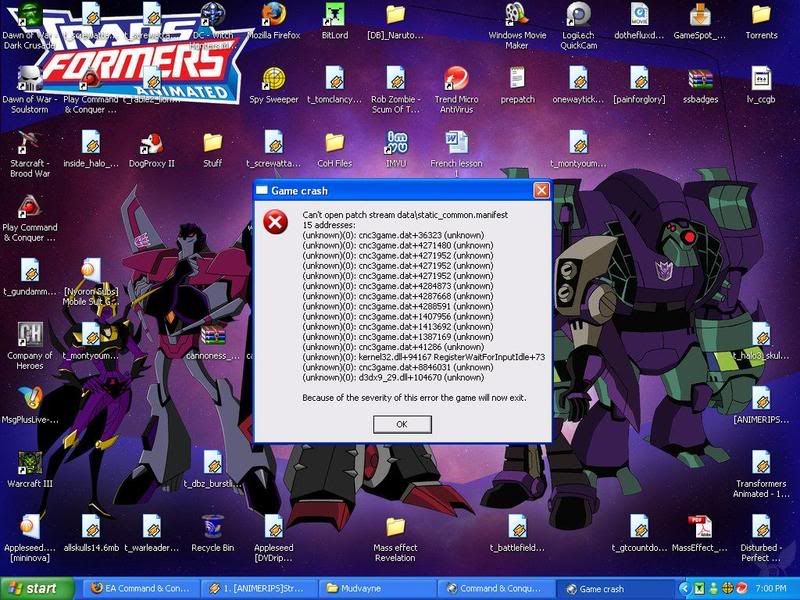Select the t_gtcountdo torrent file
This screenshot has width=800, height=600.
[x=639, y=528]
